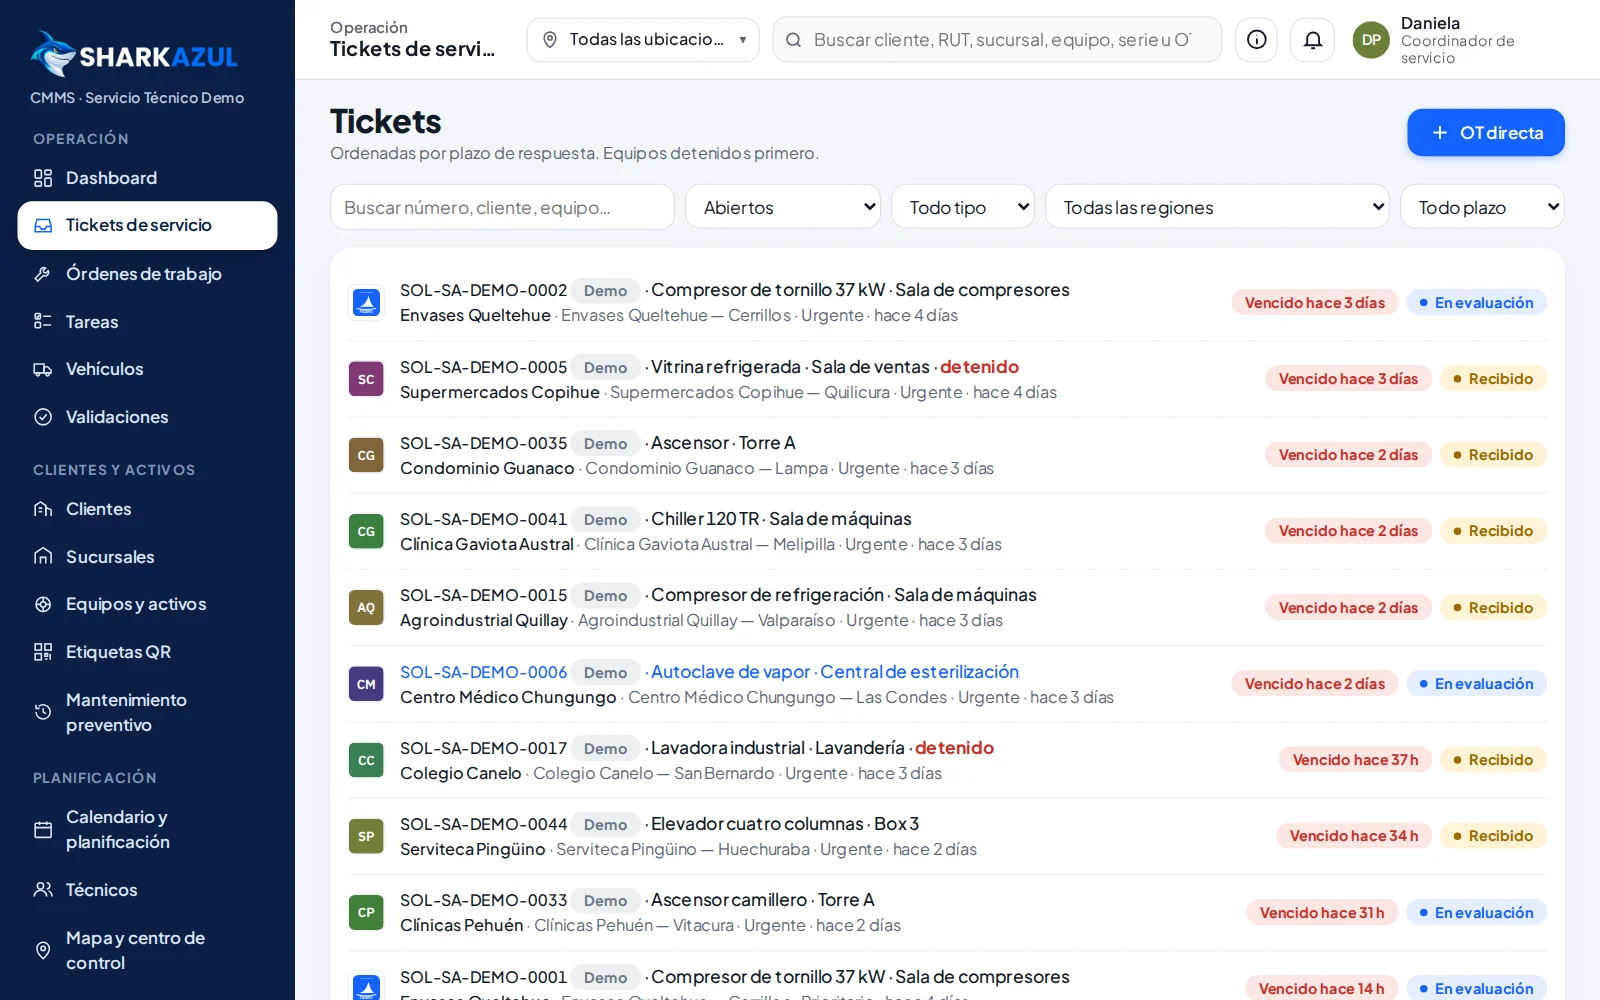Screen dimensions: 1600x1000
Task: Click CG avatar of Clínica Gaviota Austral
Action: (x=366, y=531)
